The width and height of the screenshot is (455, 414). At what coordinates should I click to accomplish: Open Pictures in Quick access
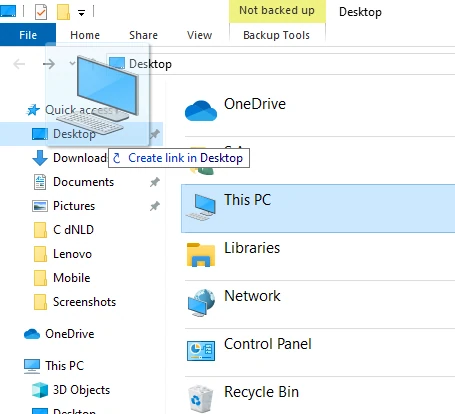(74, 206)
